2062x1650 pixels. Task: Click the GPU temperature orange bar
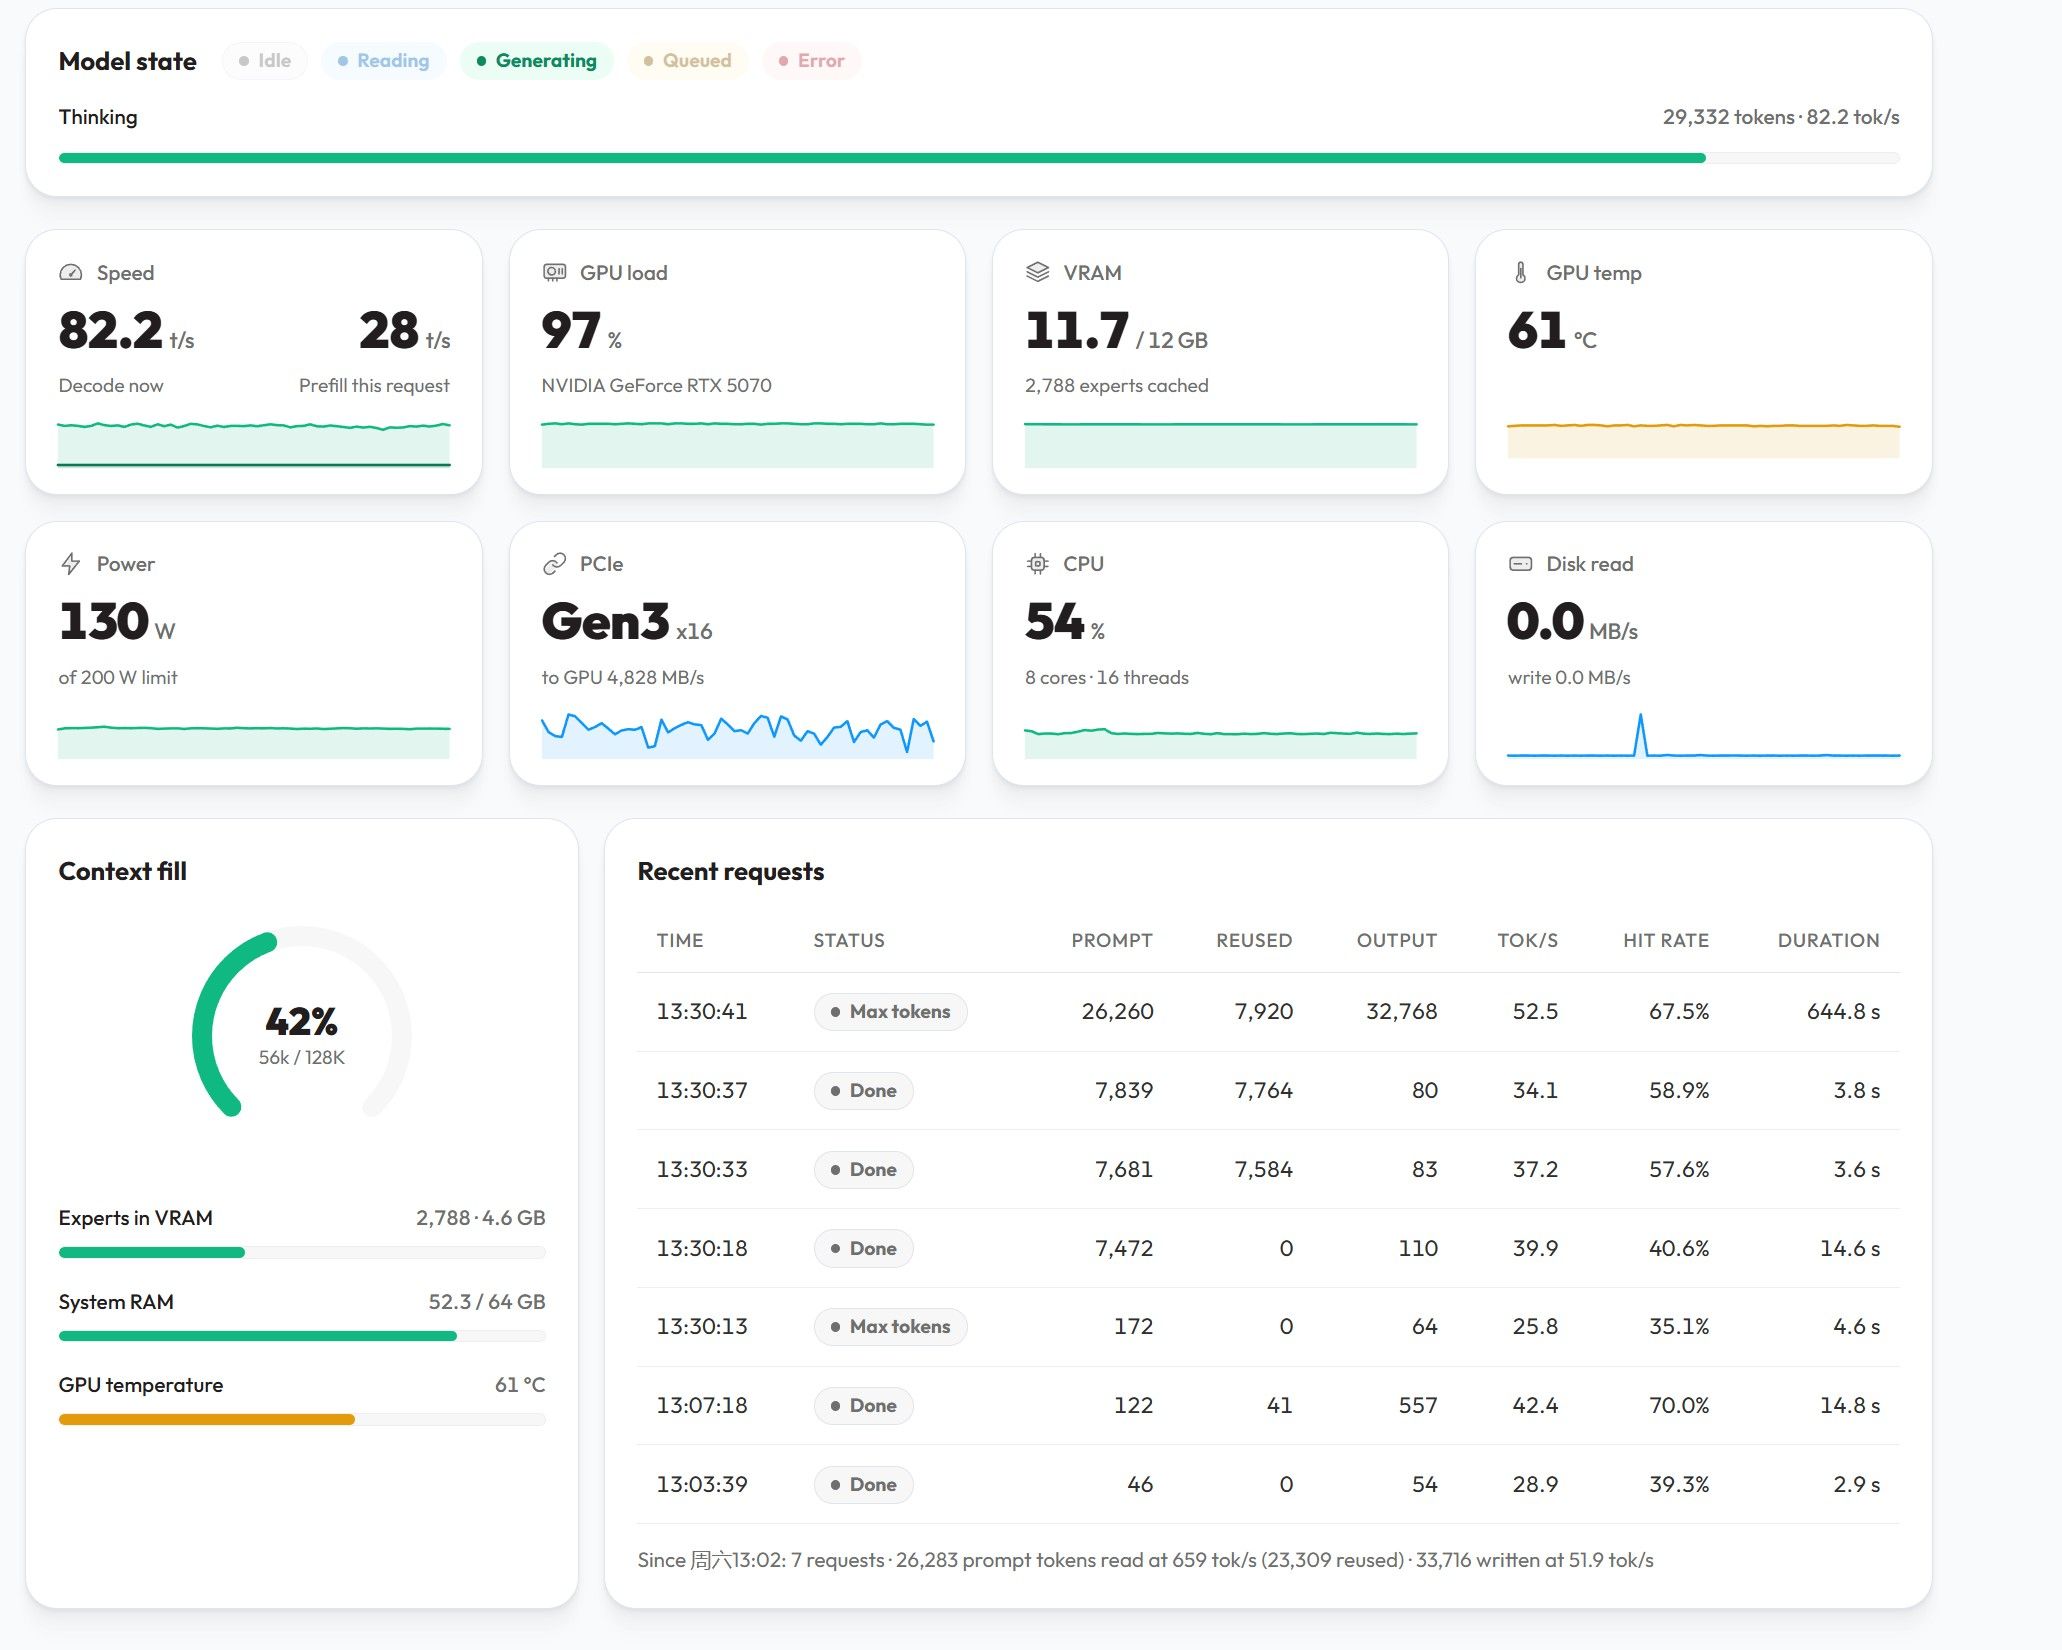(x=302, y=1419)
